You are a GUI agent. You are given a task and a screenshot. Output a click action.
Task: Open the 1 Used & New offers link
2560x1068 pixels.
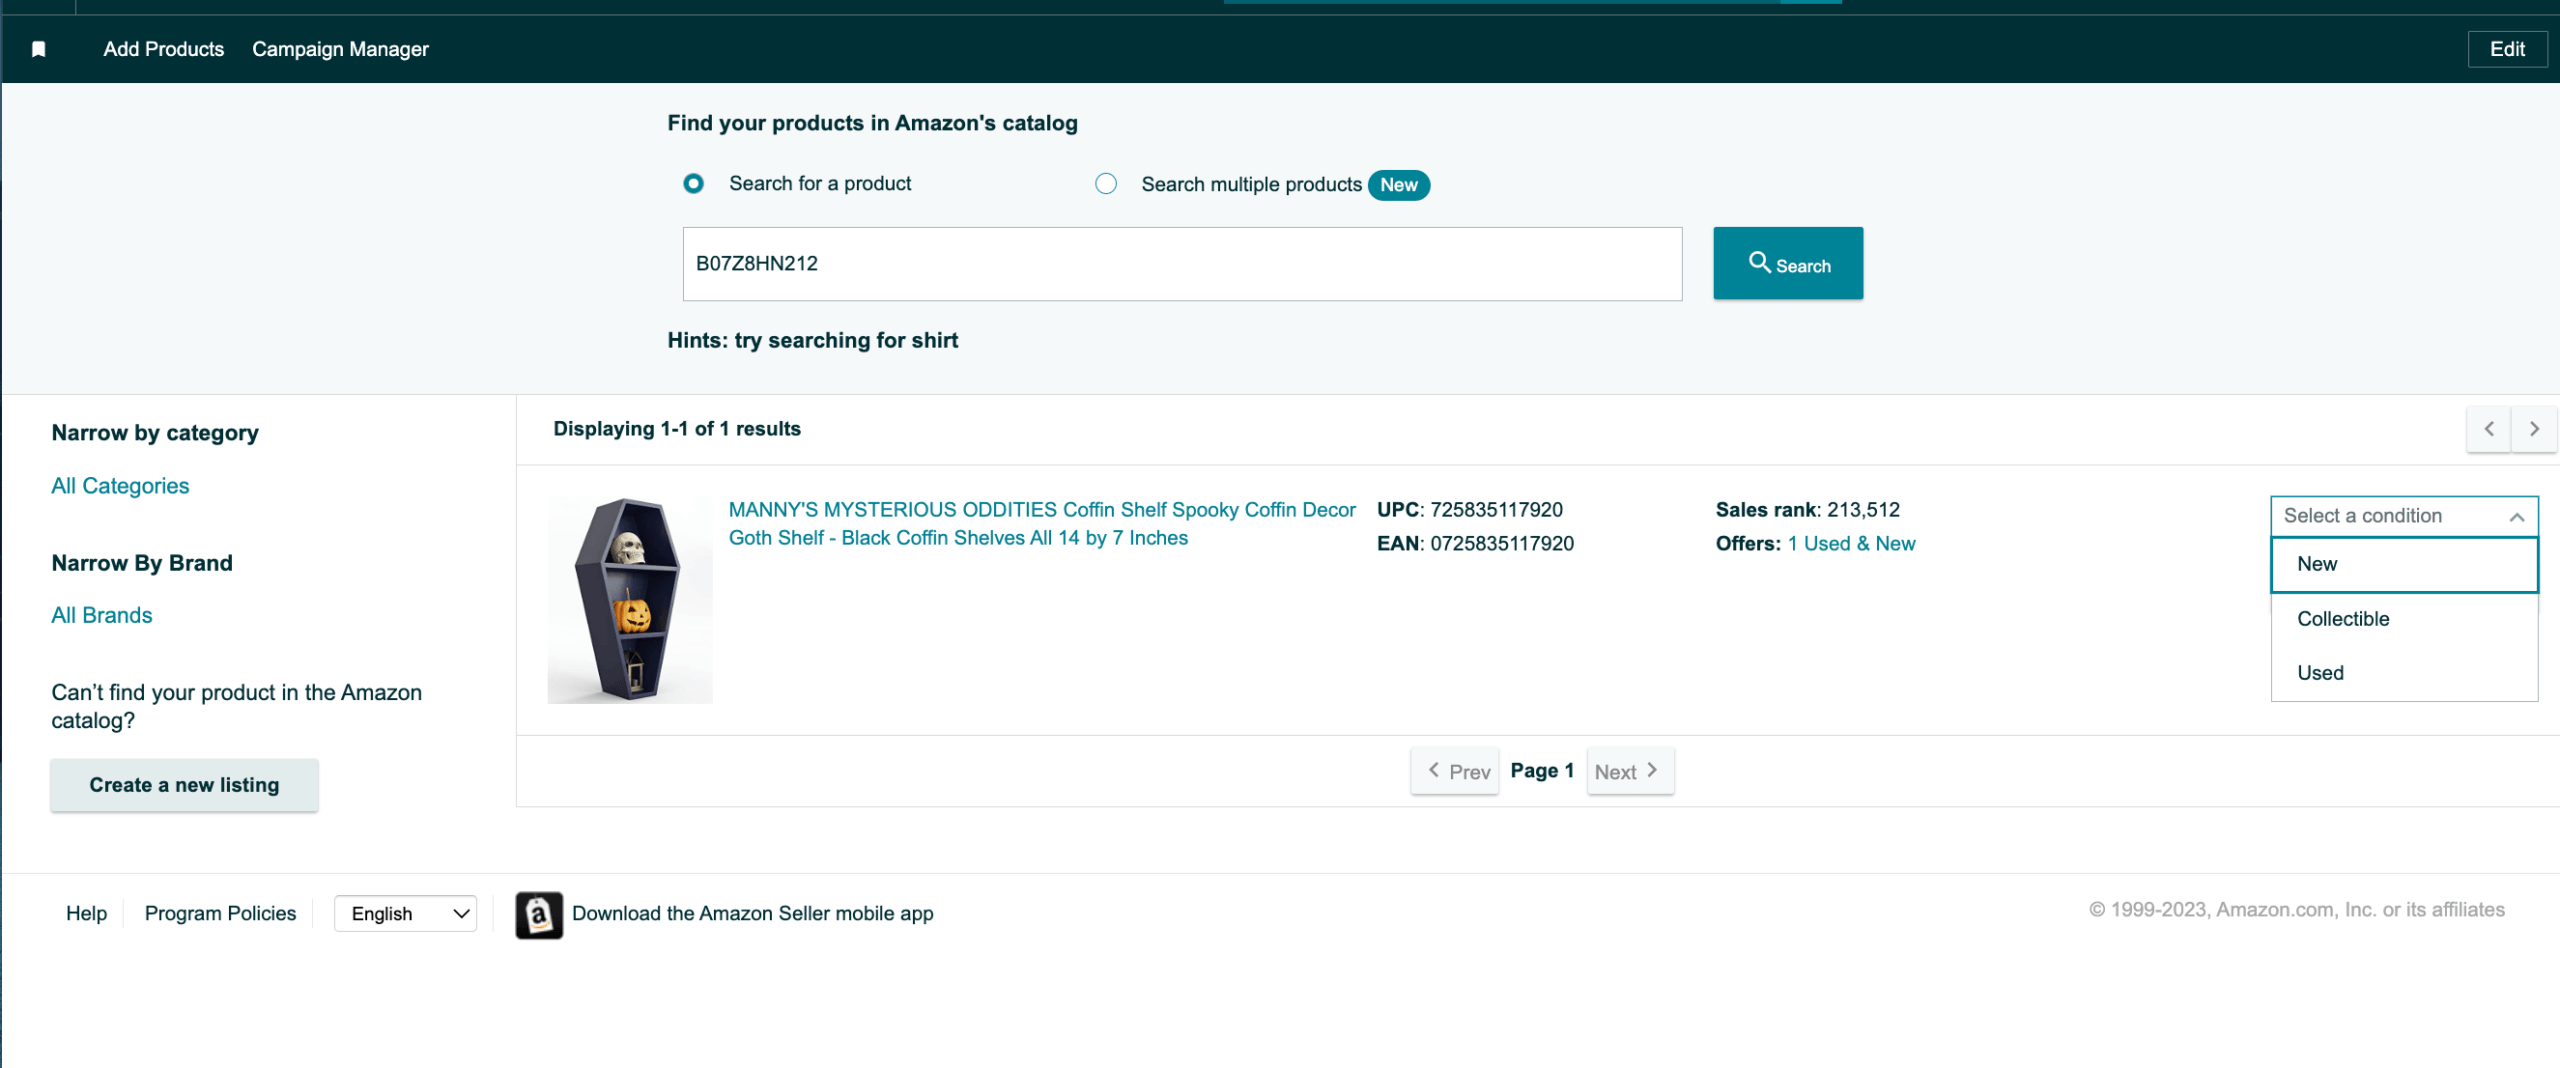pos(1852,543)
